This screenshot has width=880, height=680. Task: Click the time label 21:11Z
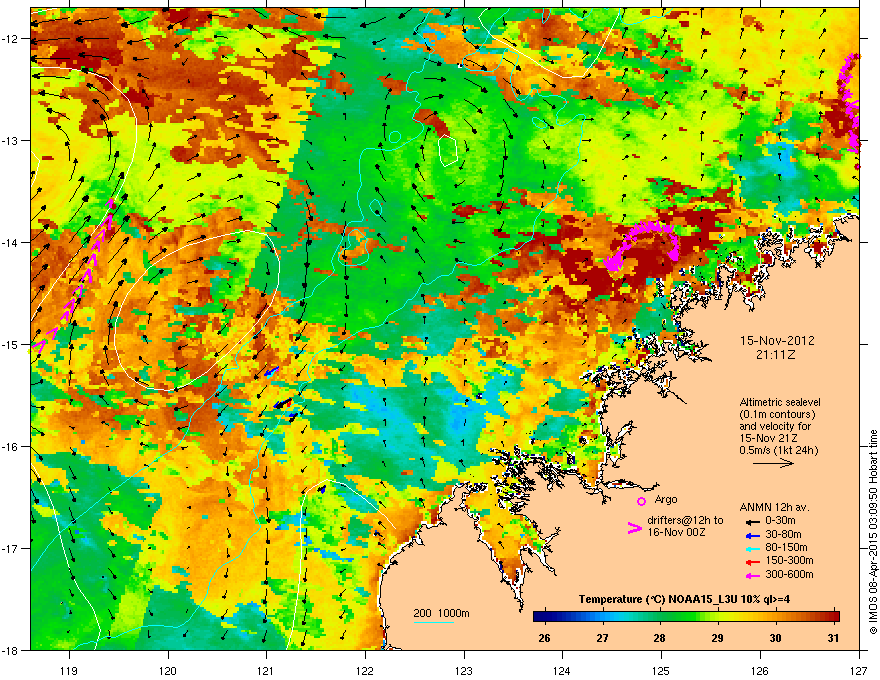(x=776, y=355)
